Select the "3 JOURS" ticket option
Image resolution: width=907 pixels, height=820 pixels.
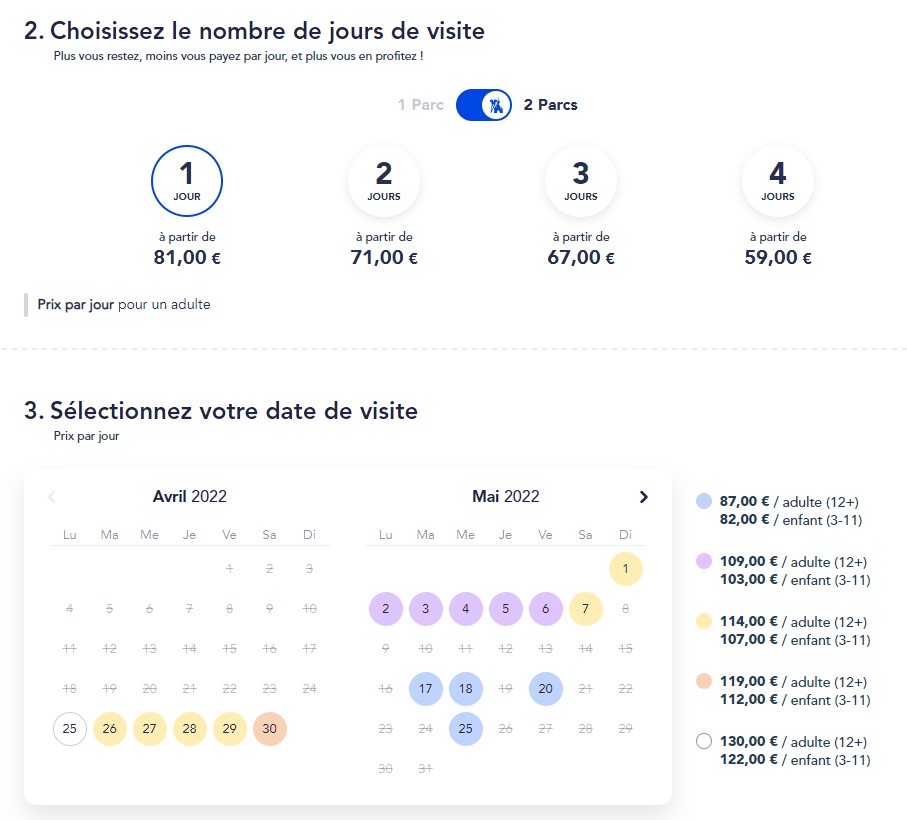click(x=580, y=181)
